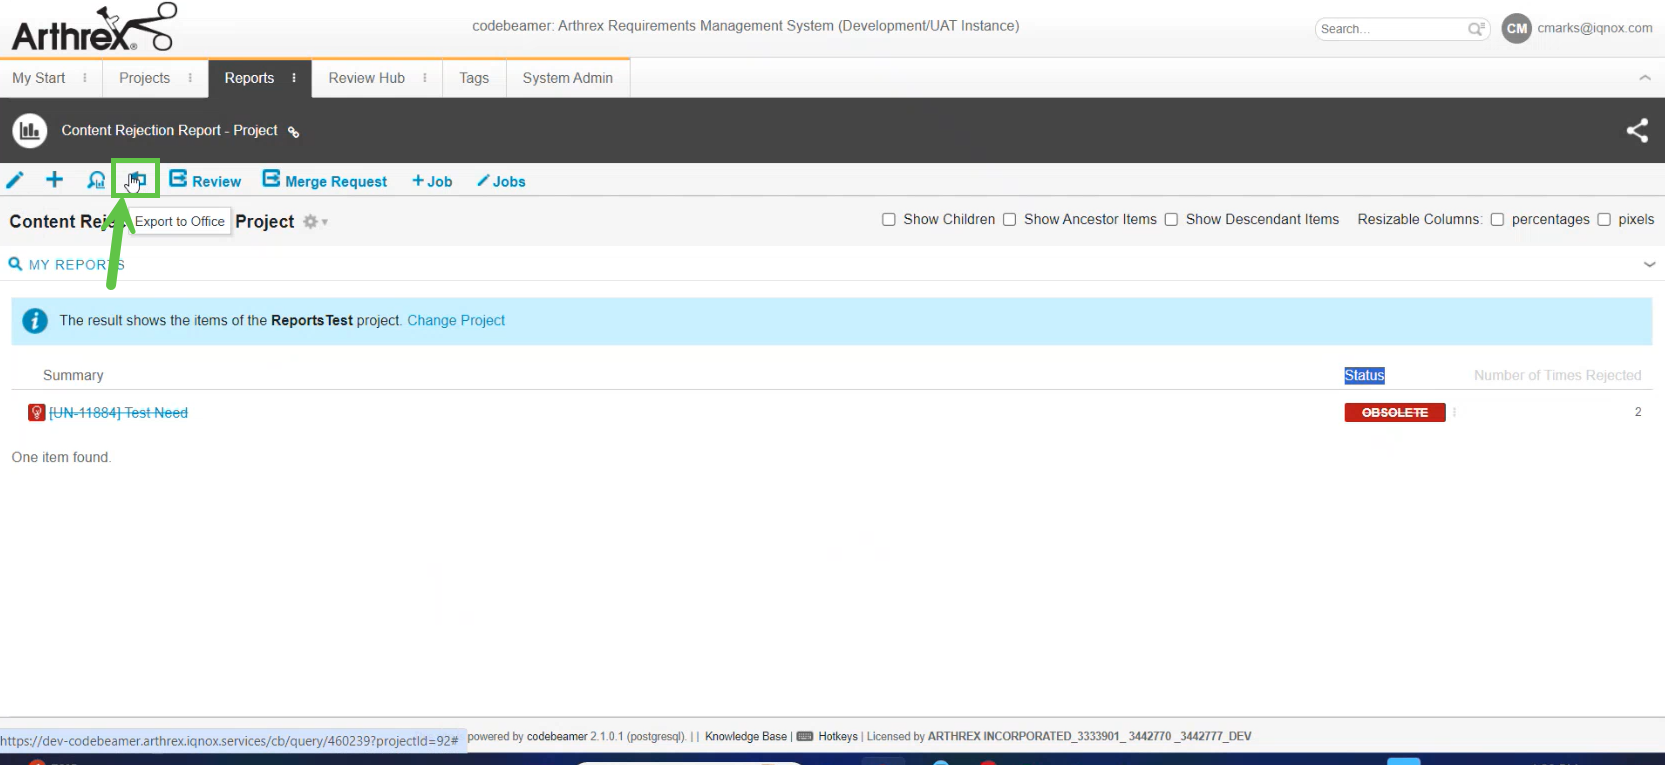Check the Show Descendant Items box
Viewport: 1665px width, 765px height.
pyautogui.click(x=1171, y=220)
